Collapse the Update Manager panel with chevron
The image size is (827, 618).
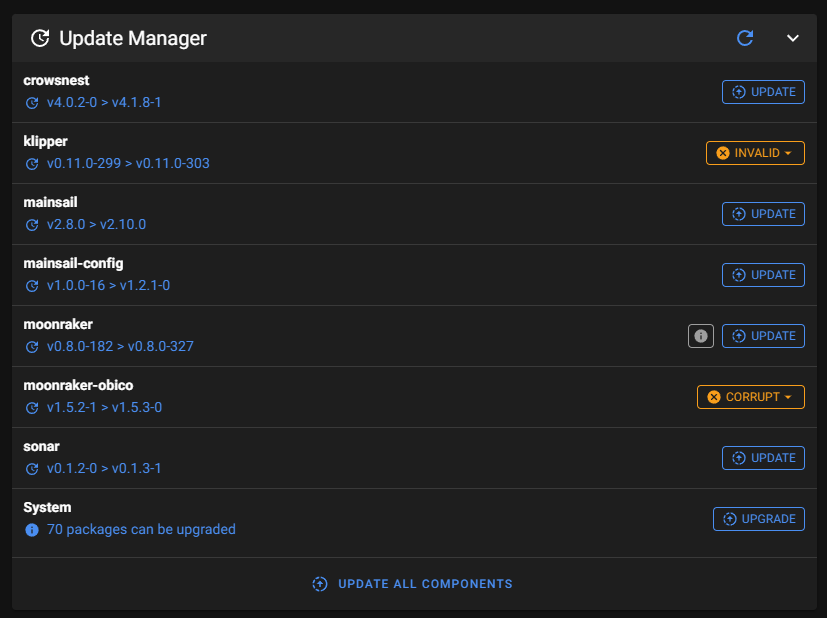tap(792, 38)
